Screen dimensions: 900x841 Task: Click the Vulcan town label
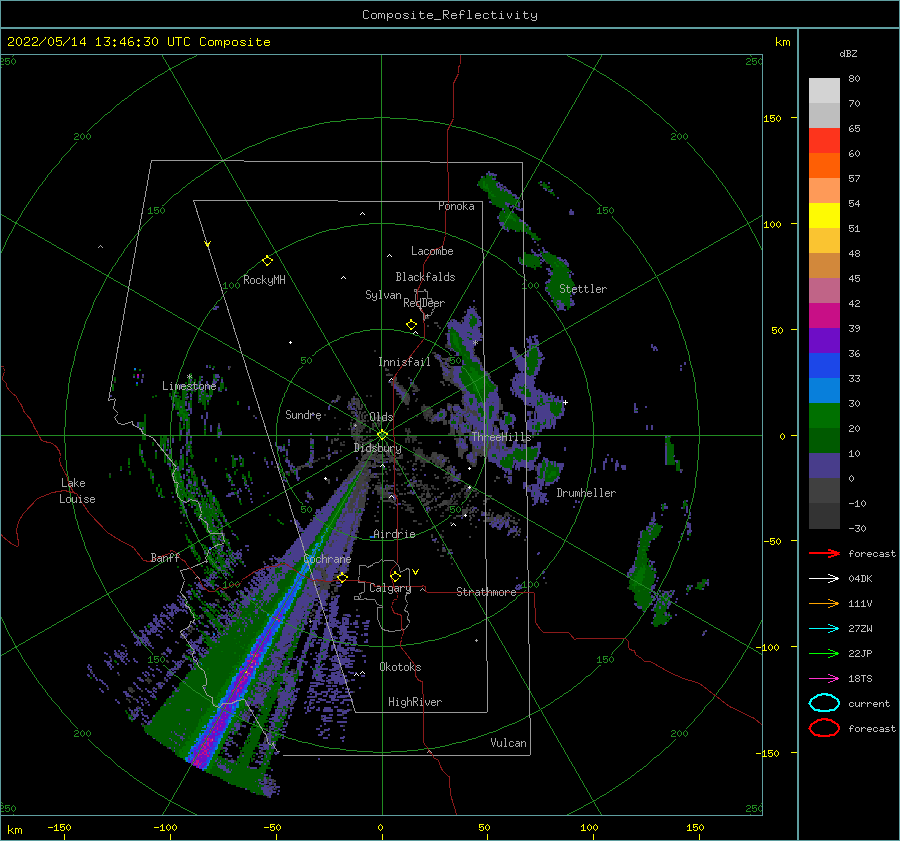[x=508, y=743]
